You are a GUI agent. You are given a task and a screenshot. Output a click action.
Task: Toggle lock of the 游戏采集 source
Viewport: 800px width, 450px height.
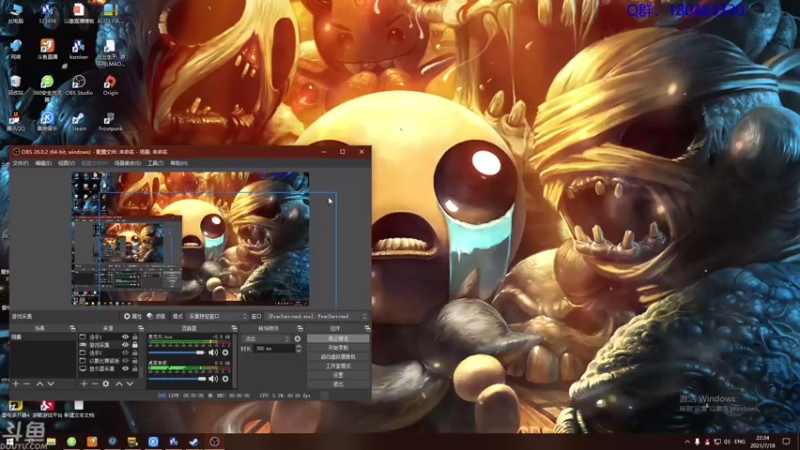135,345
